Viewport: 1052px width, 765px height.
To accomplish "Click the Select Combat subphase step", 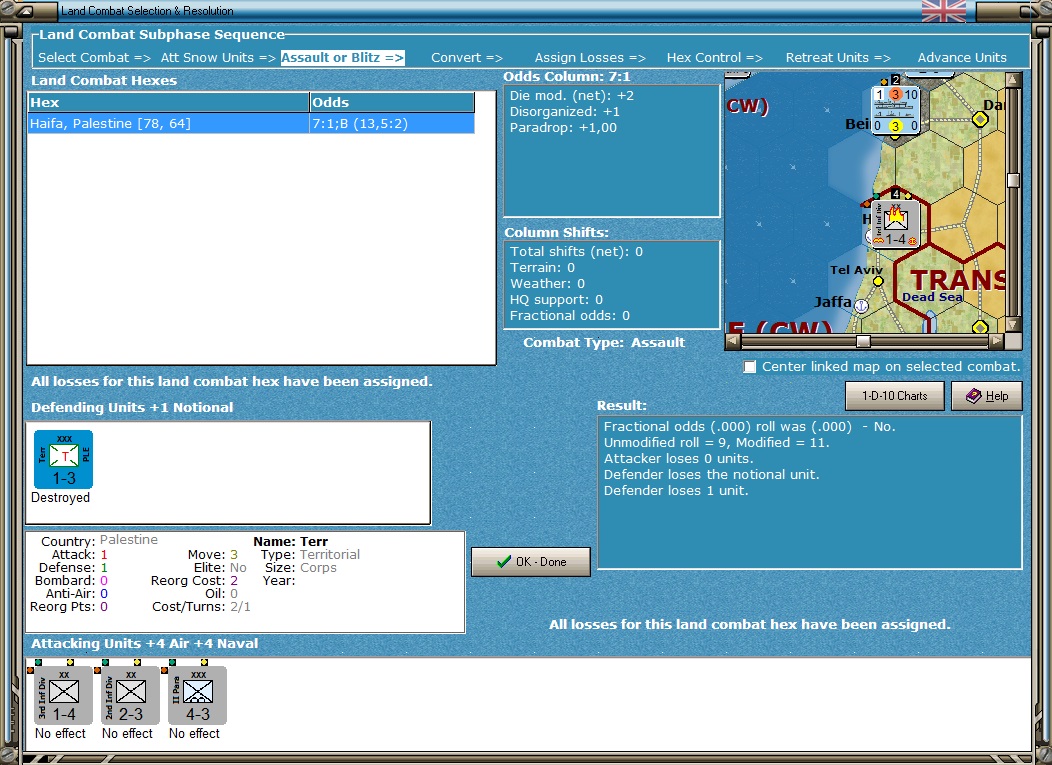I will point(94,58).
